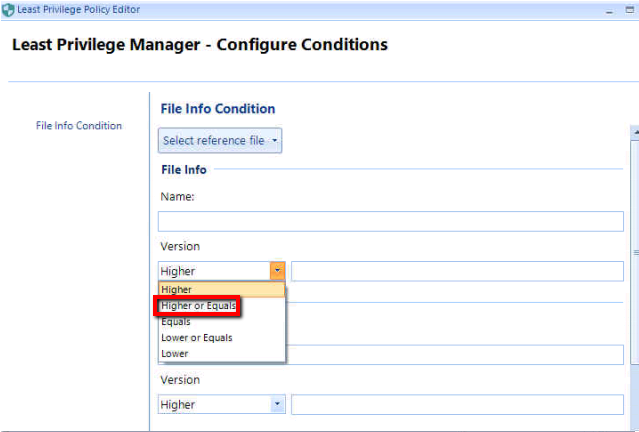Click the vertical scrollbar track

634,330
